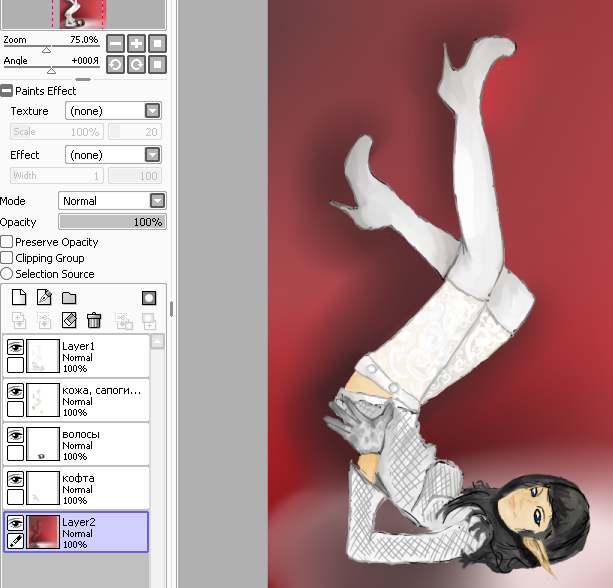Hide the кофта layer
The height and width of the screenshot is (588, 613).
[x=15, y=479]
